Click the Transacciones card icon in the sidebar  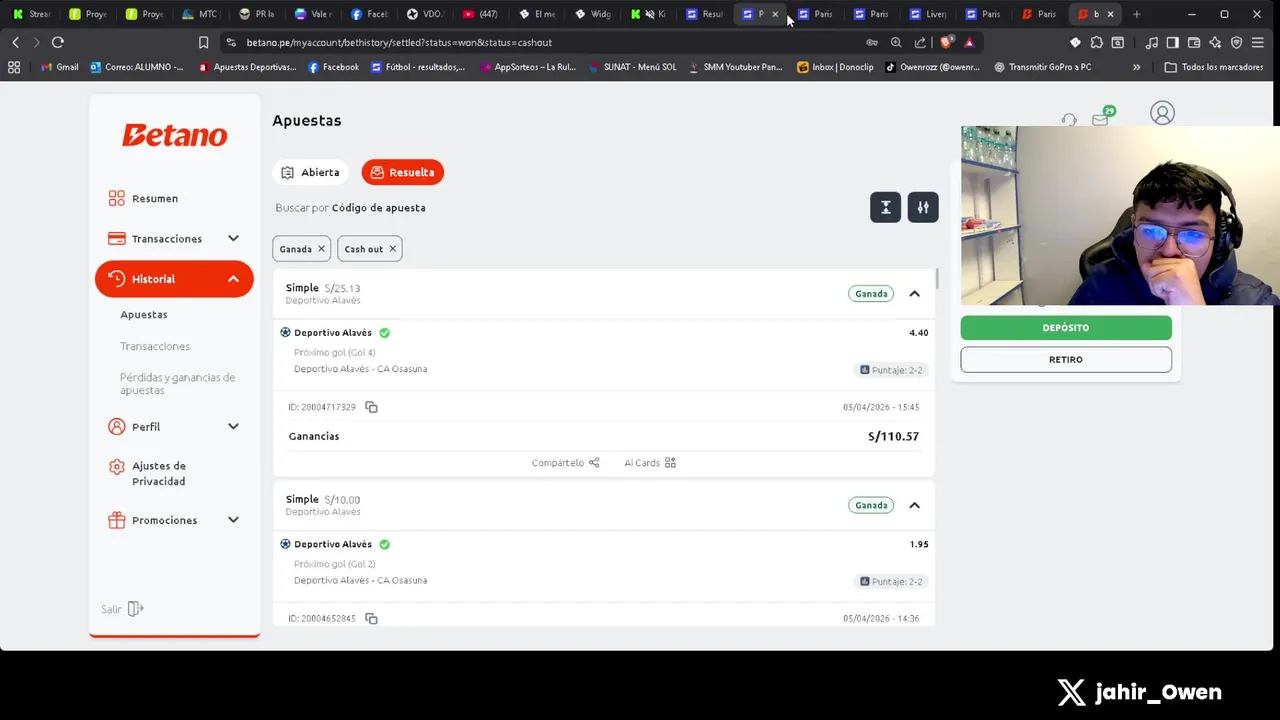tap(117, 238)
